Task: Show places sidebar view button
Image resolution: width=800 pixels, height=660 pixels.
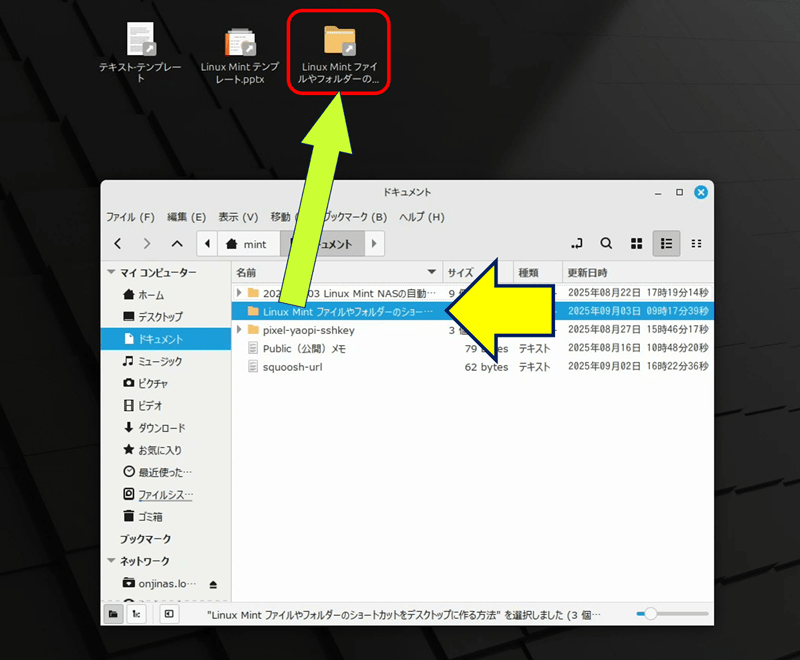Action: [113, 614]
